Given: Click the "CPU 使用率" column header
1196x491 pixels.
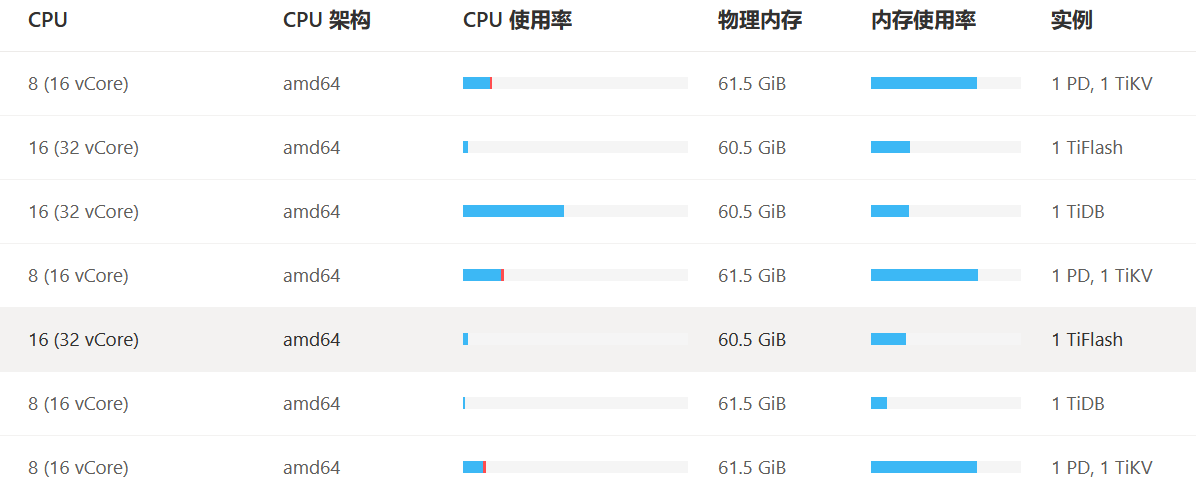Looking at the screenshot, I should (518, 21).
